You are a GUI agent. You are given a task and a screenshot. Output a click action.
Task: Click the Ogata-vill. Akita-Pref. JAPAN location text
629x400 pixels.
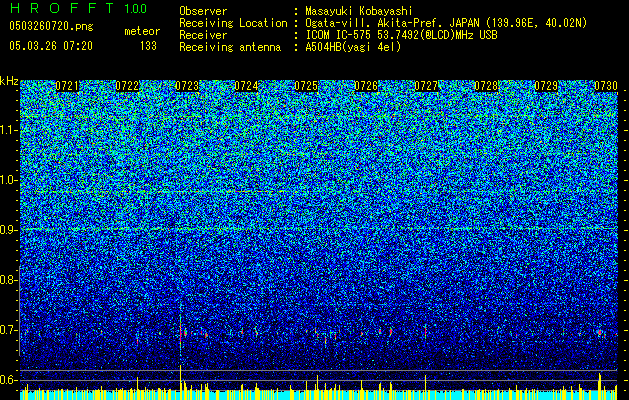[446, 23]
